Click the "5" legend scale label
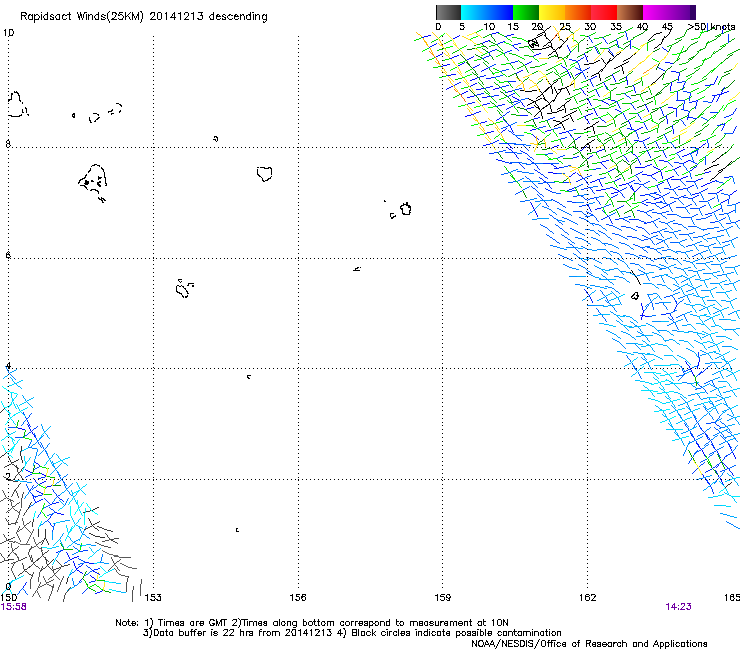Viewport: 740px width, 650px height. pyautogui.click(x=462, y=27)
